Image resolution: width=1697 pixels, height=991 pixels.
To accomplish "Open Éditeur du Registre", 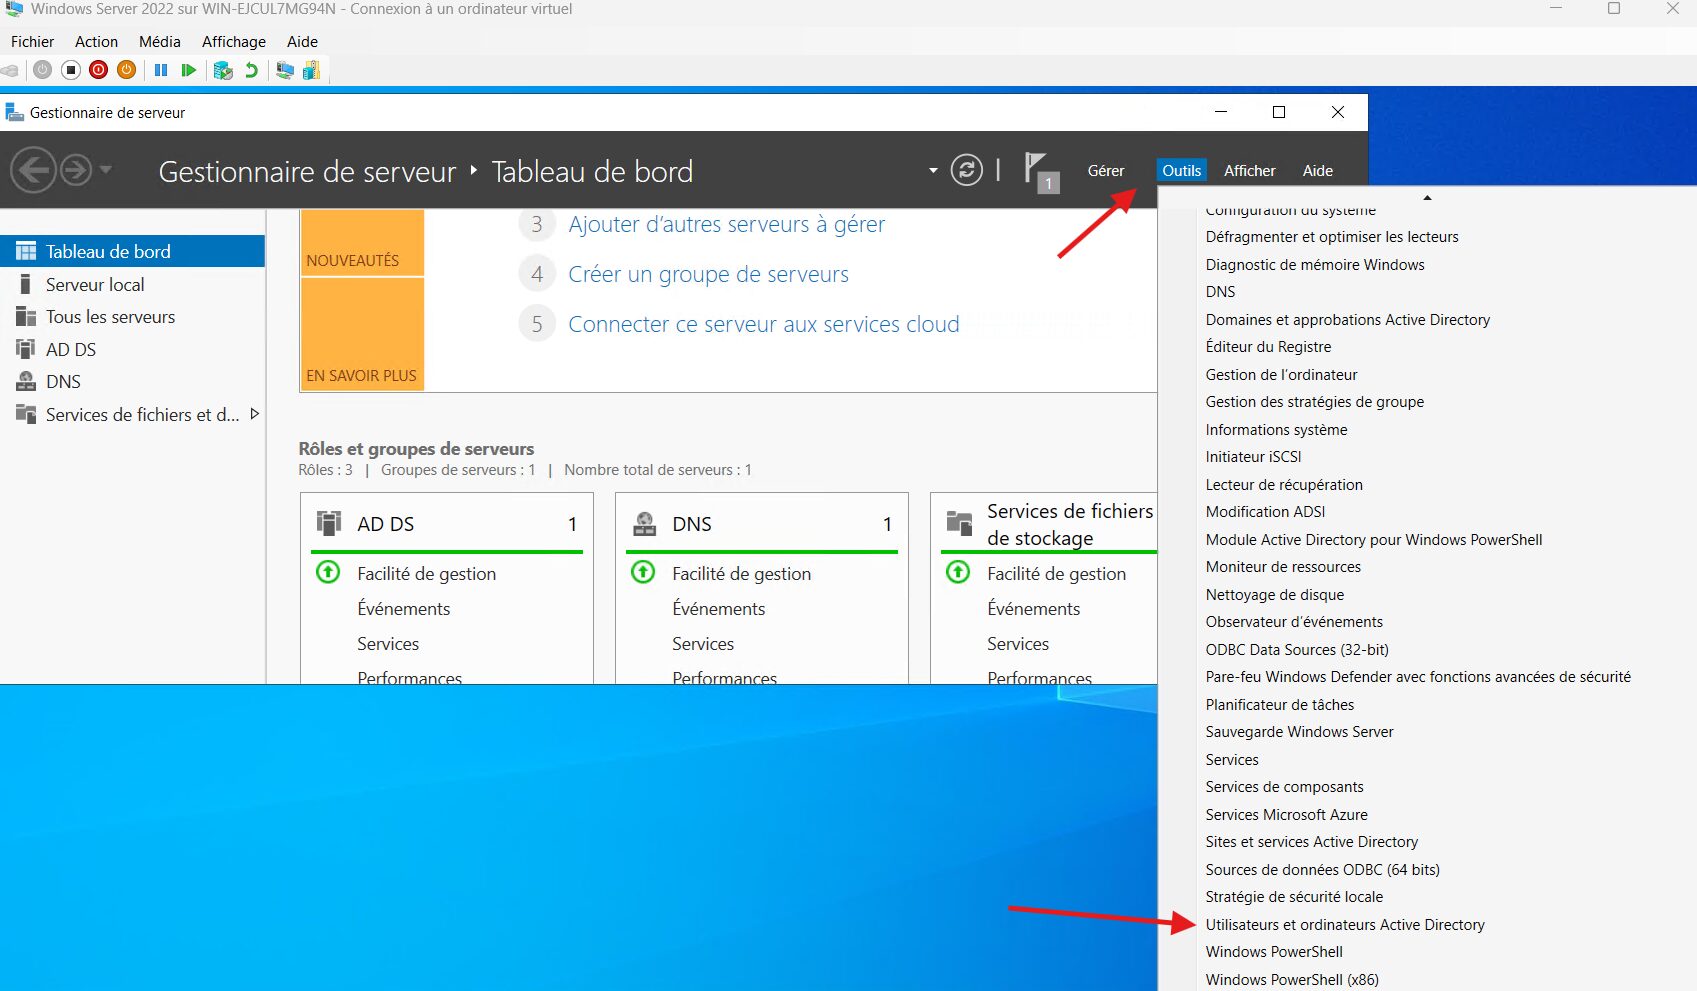I will coord(1268,346).
